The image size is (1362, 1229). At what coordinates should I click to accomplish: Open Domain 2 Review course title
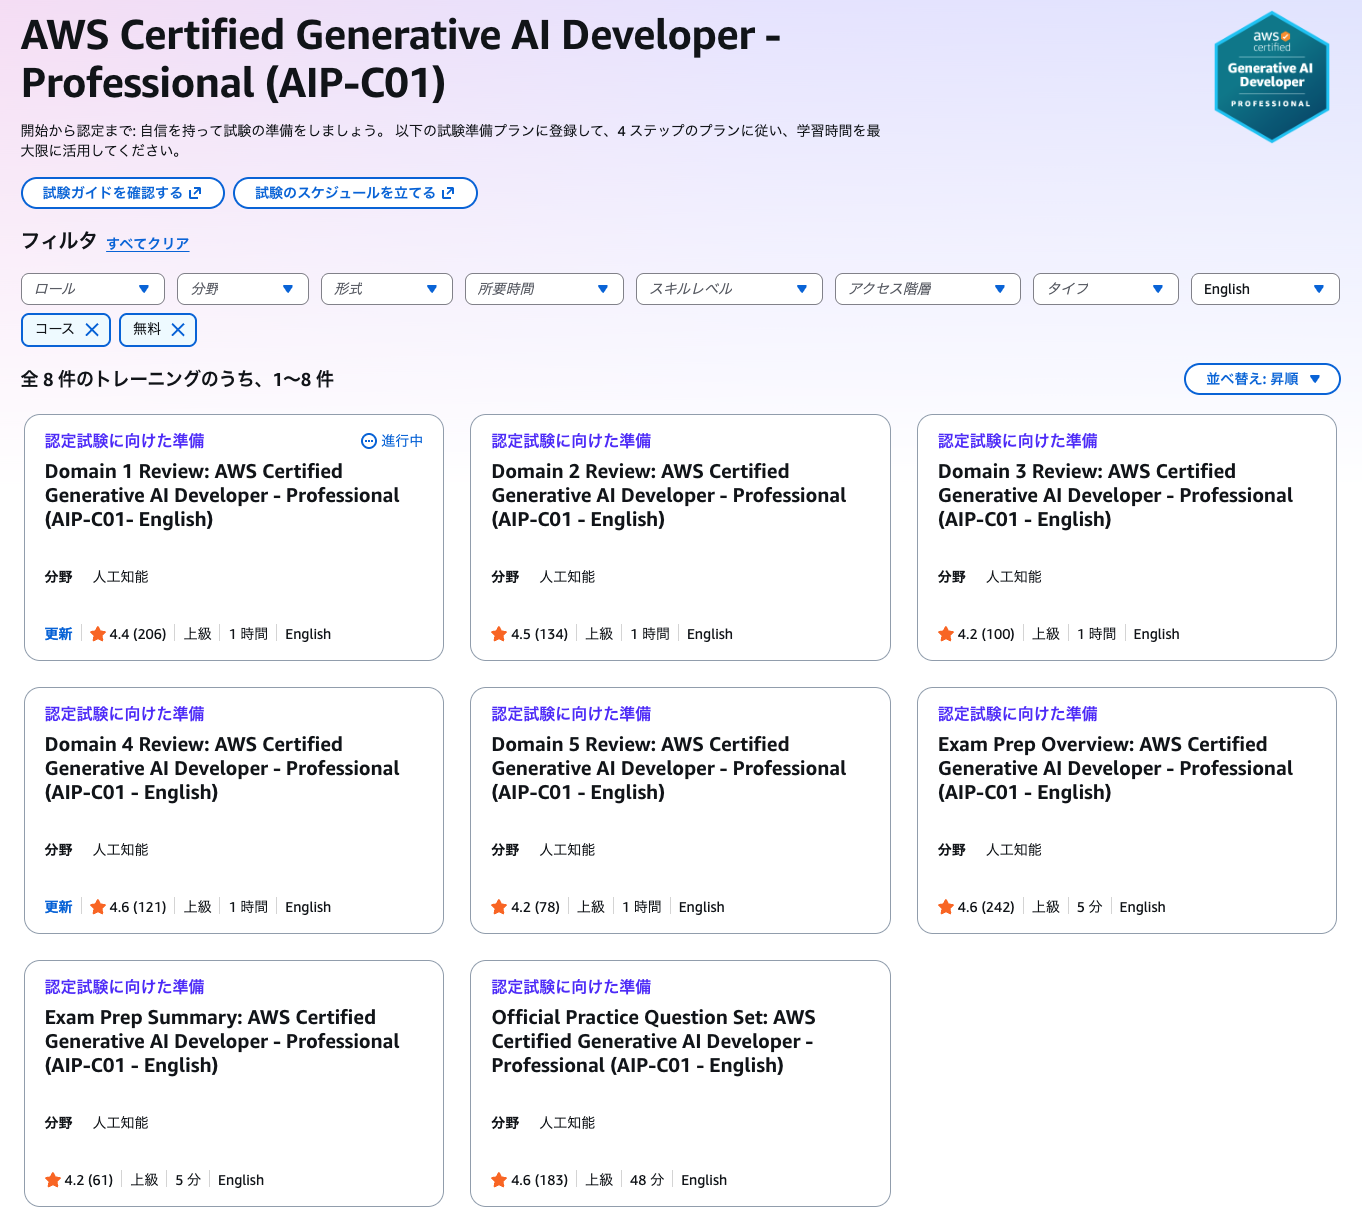[x=669, y=495]
